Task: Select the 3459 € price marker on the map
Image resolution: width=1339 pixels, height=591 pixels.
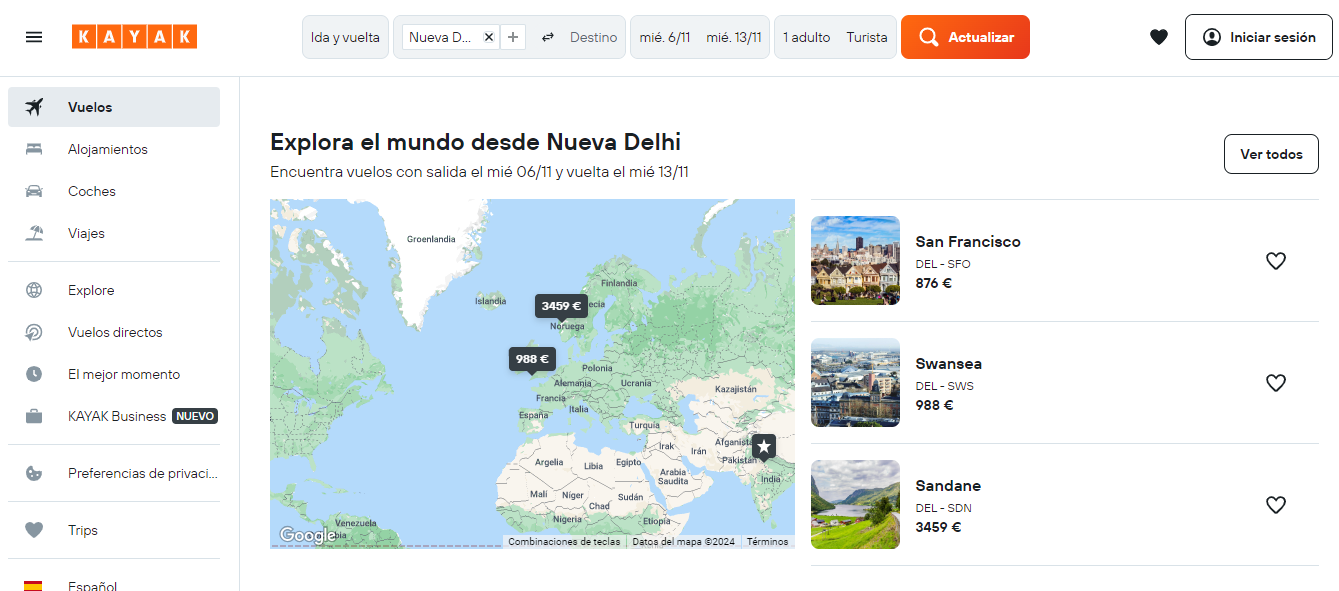Action: pos(561,306)
